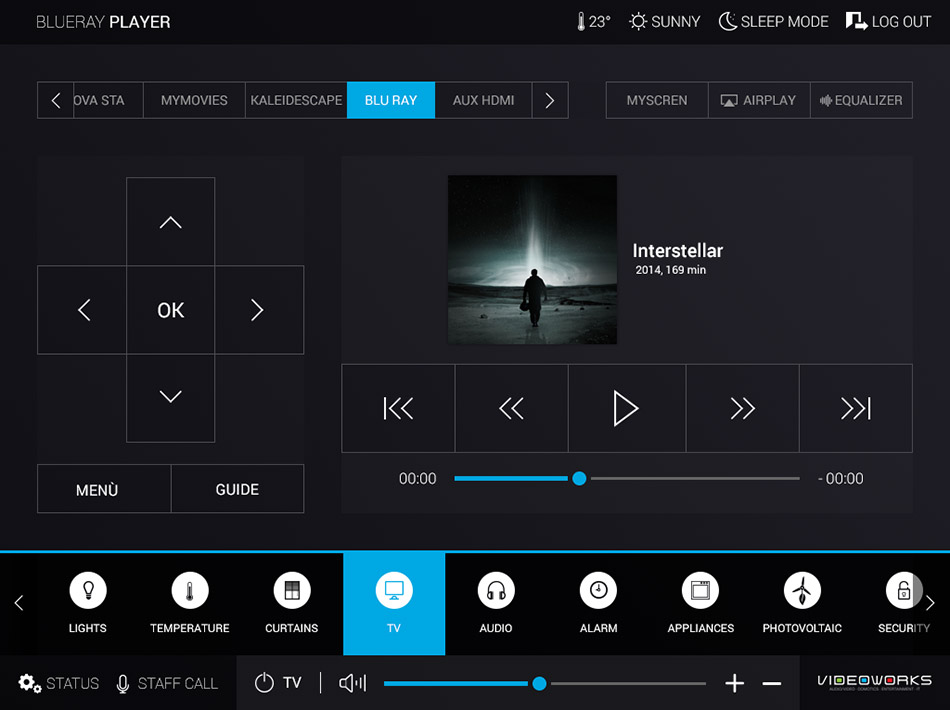This screenshot has height=710, width=950.
Task: Toggle SLEEP MODE
Action: click(x=773, y=22)
